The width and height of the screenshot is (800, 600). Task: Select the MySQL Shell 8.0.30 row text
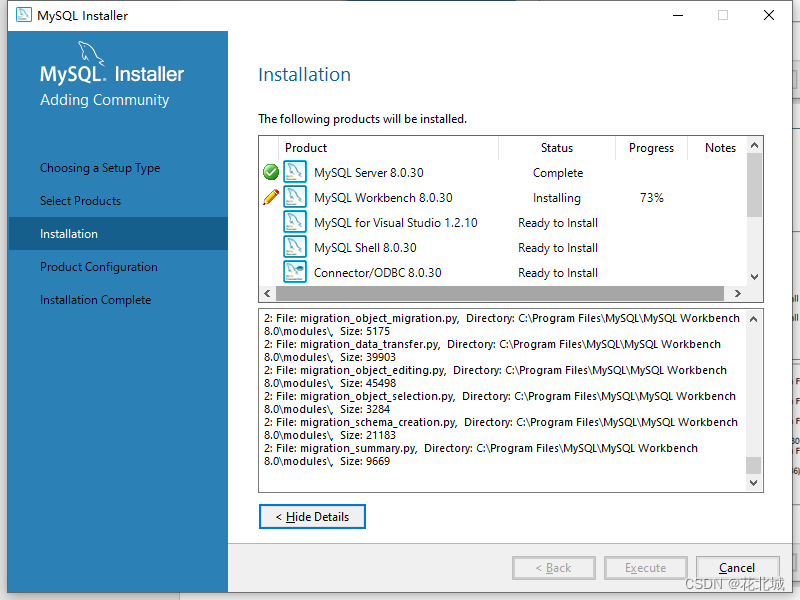[365, 248]
